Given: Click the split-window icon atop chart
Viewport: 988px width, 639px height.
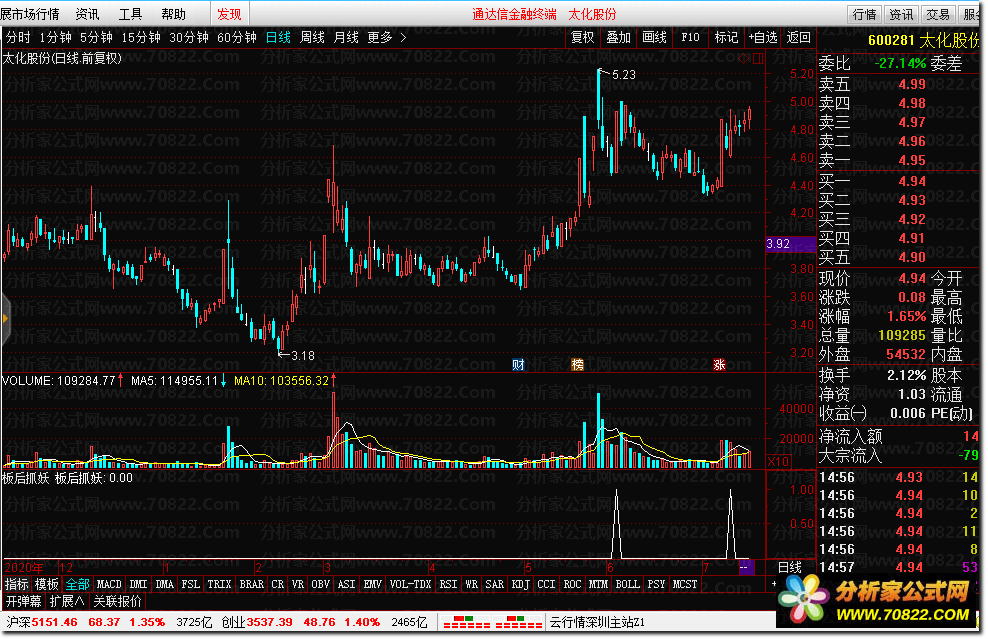Looking at the screenshot, I should point(758,59).
